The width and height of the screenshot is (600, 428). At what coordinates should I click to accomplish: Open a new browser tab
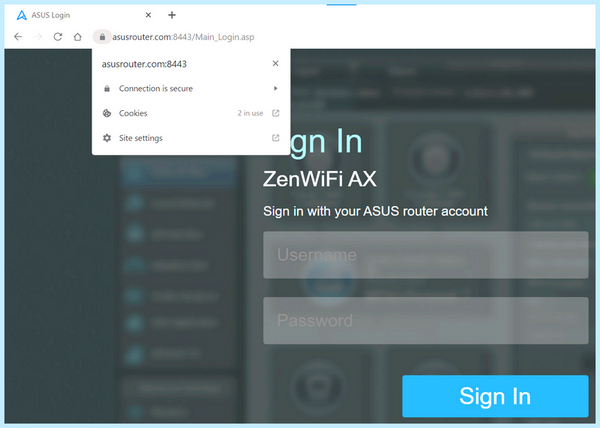click(x=172, y=15)
